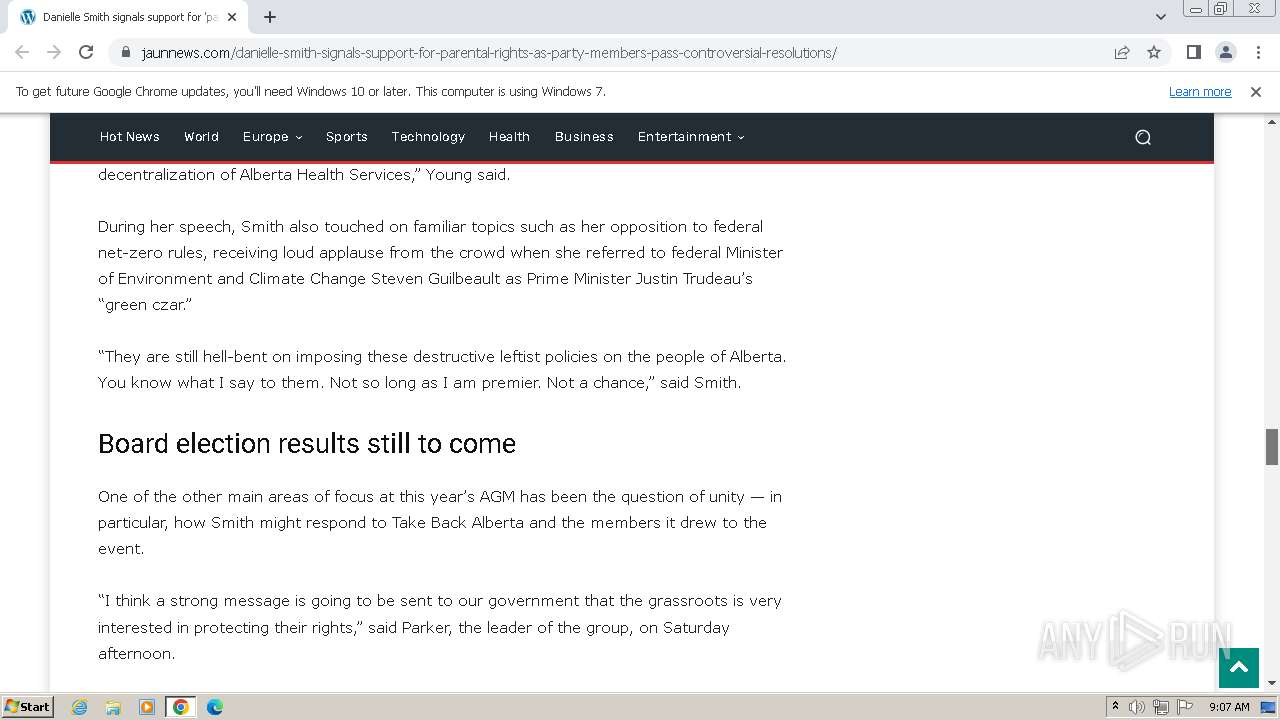Open File Explorer from the taskbar

(x=113, y=707)
